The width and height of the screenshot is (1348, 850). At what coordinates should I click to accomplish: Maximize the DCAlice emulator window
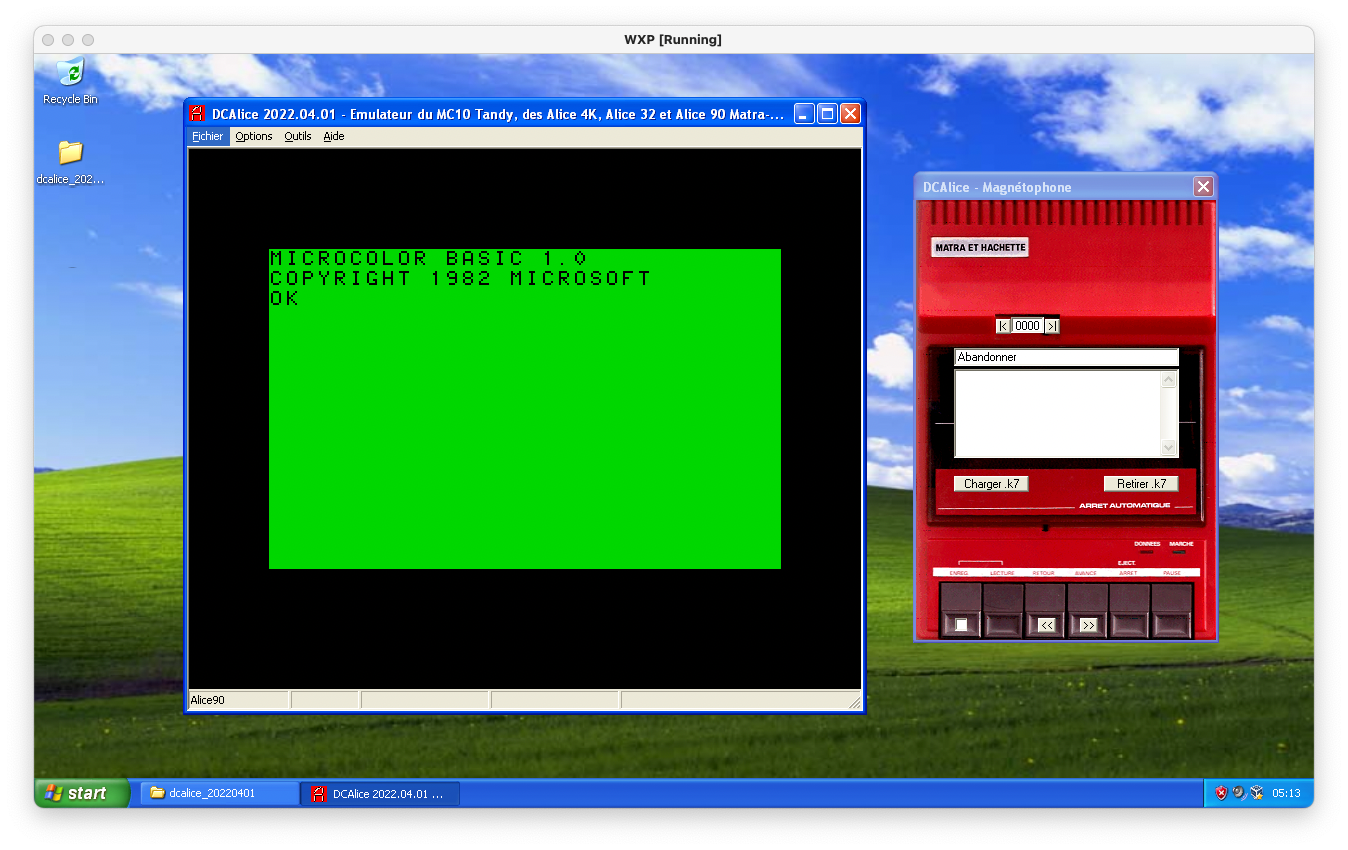[827, 114]
